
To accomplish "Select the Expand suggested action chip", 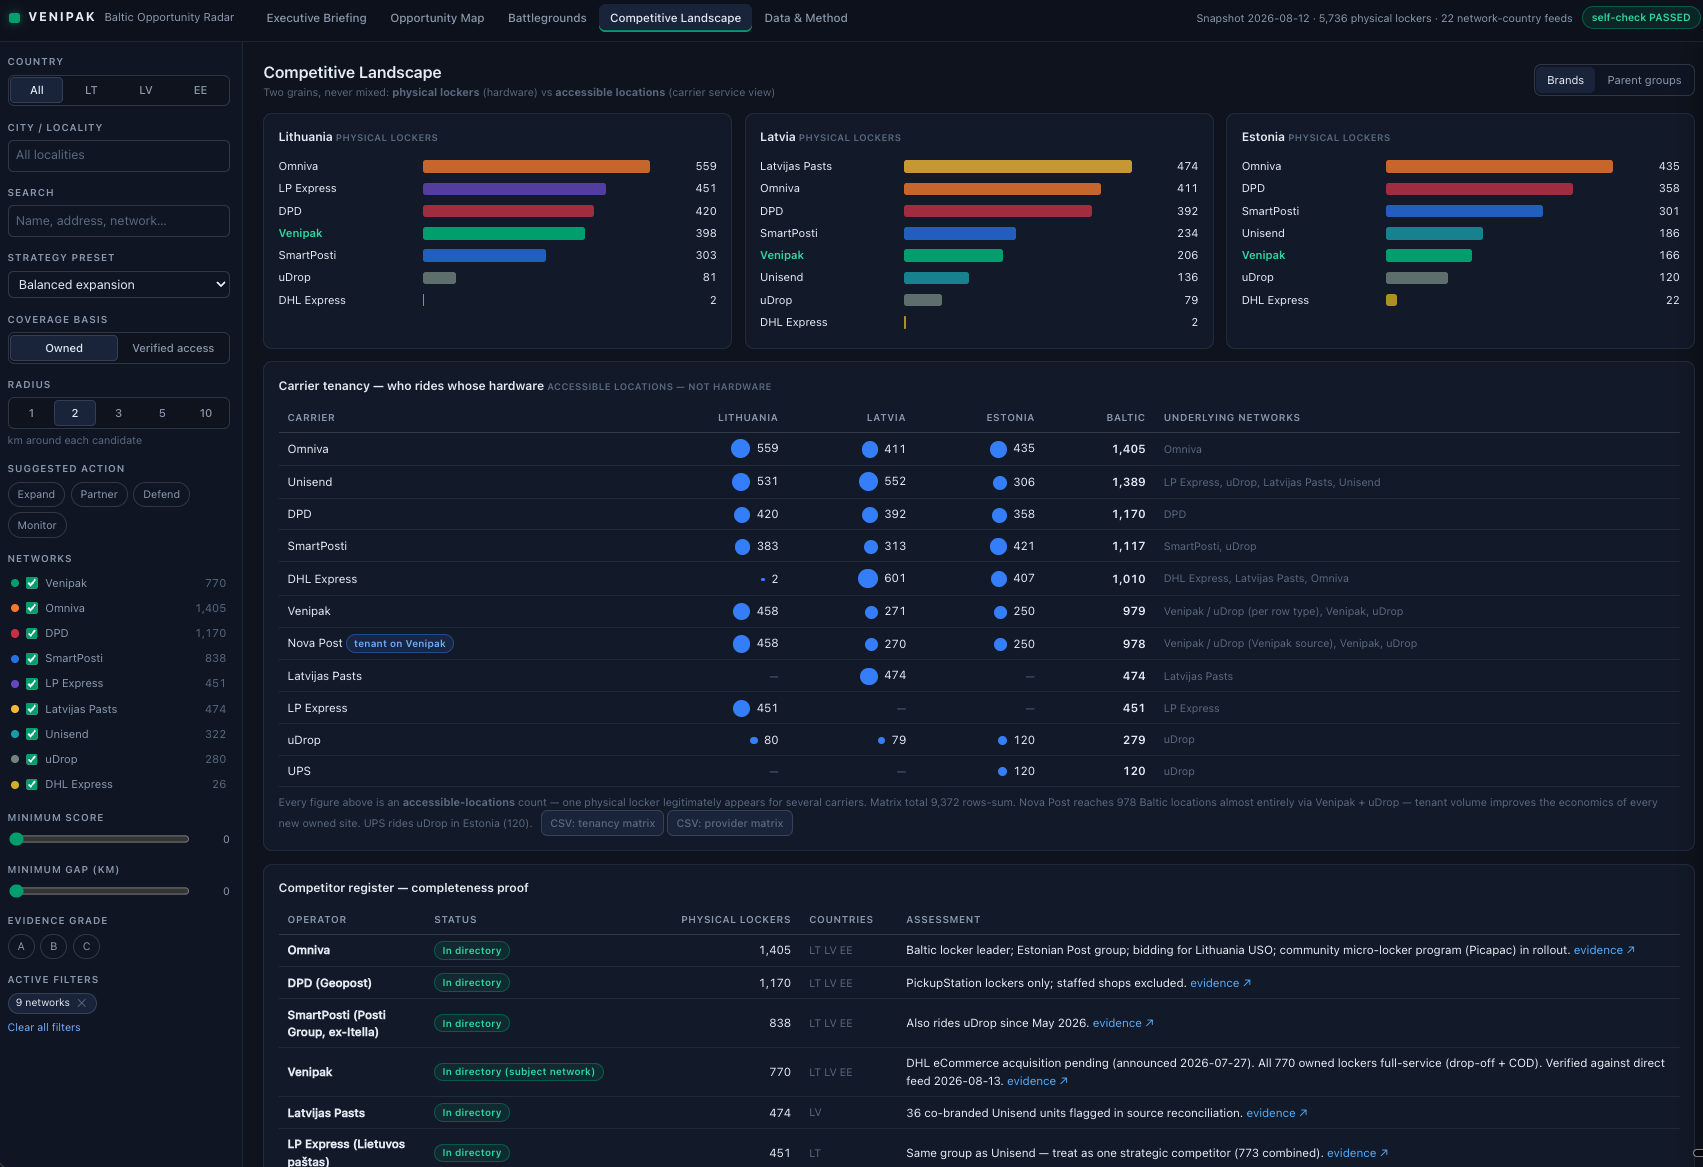I will coord(36,494).
